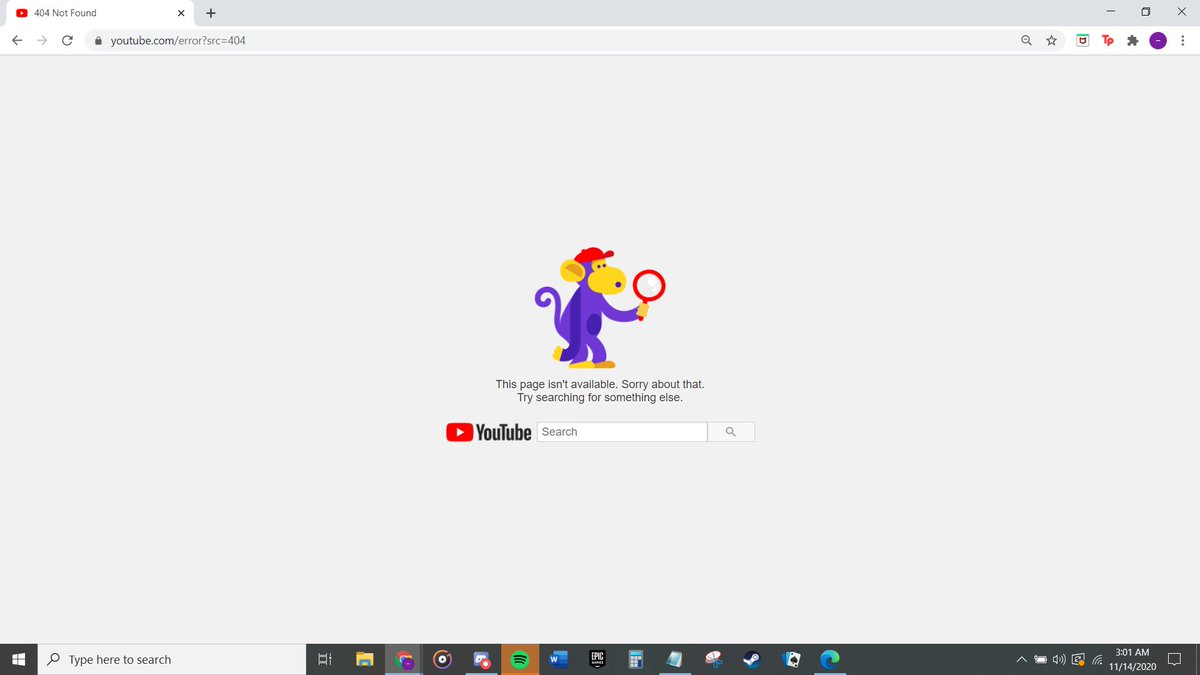Image resolution: width=1200 pixels, height=675 pixels.
Task: Open the Extensions puzzle piece menu
Action: 1133,41
